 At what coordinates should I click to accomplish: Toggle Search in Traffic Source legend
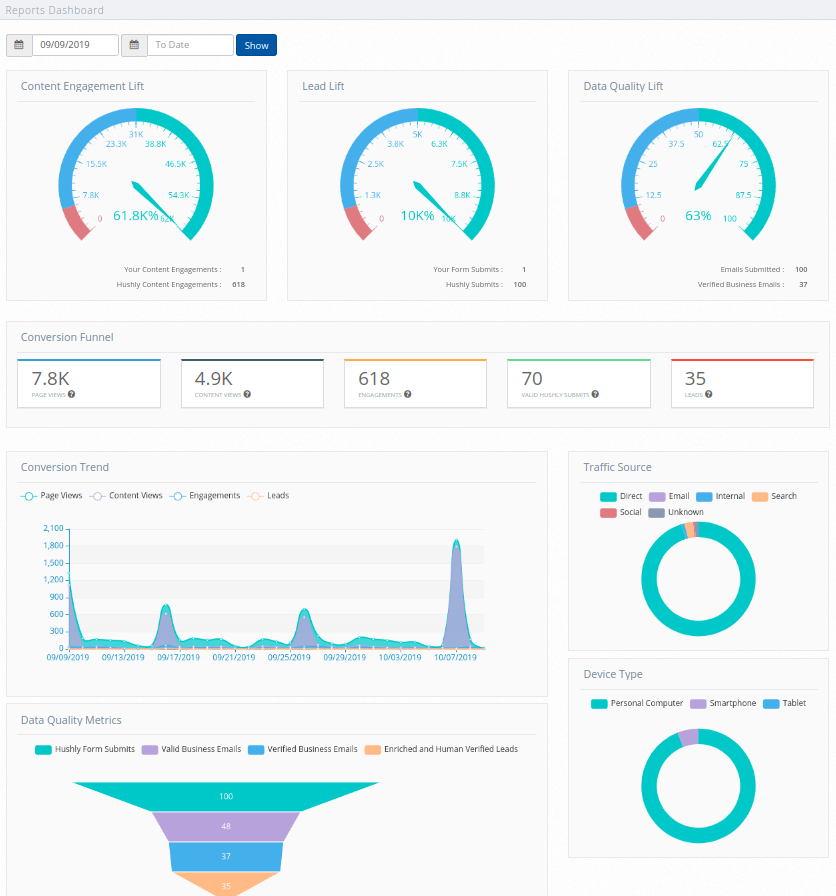click(x=774, y=497)
